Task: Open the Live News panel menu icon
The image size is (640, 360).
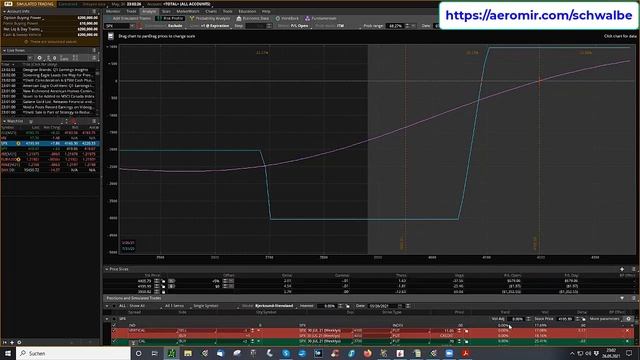Action: click(94, 50)
